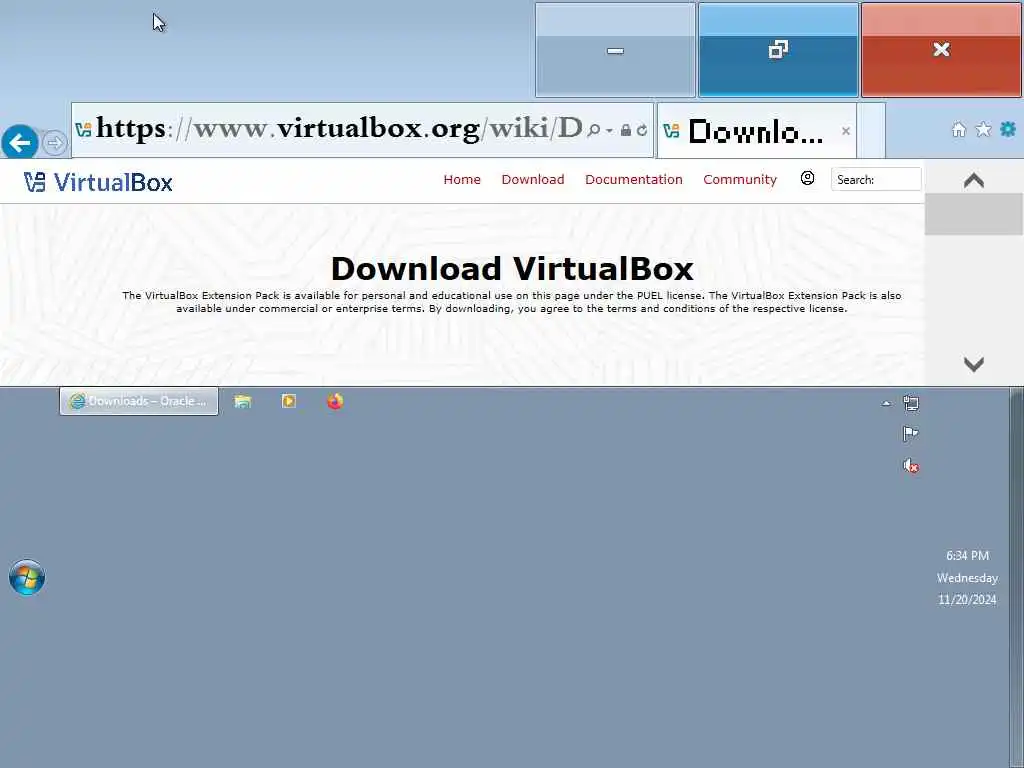Screen dimensions: 1024x768
Task: Show hidden tray icons arrow
Action: (x=886, y=404)
